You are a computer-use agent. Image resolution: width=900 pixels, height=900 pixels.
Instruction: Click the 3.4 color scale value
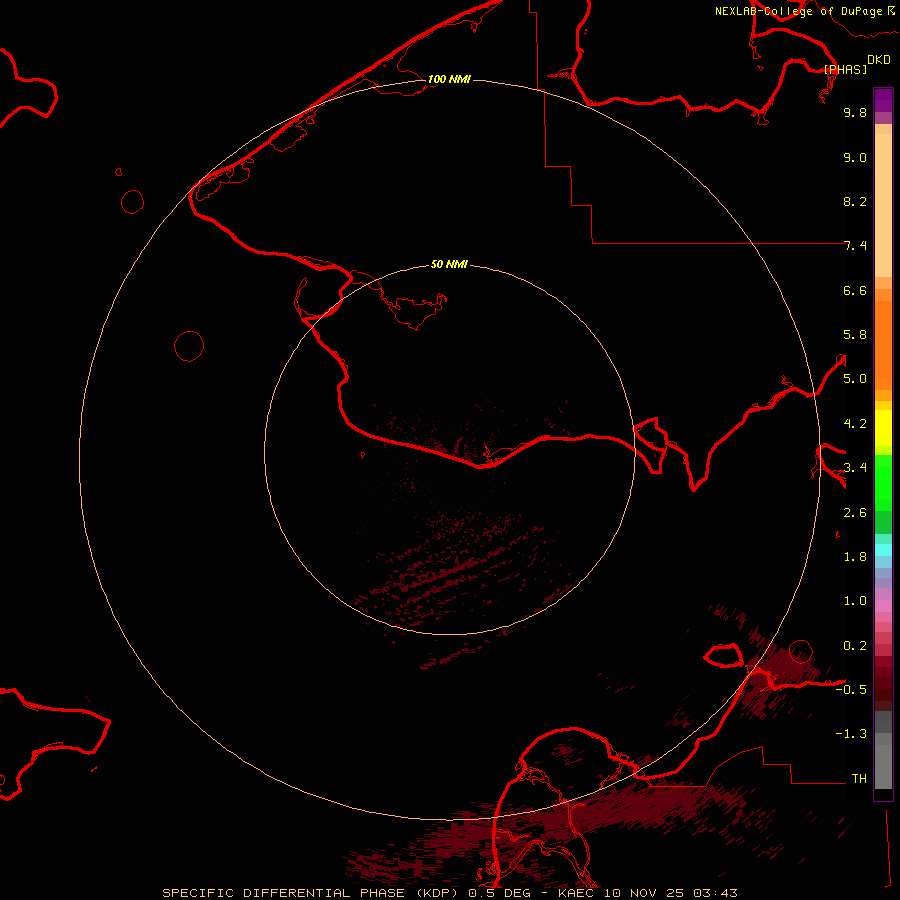pyautogui.click(x=855, y=468)
